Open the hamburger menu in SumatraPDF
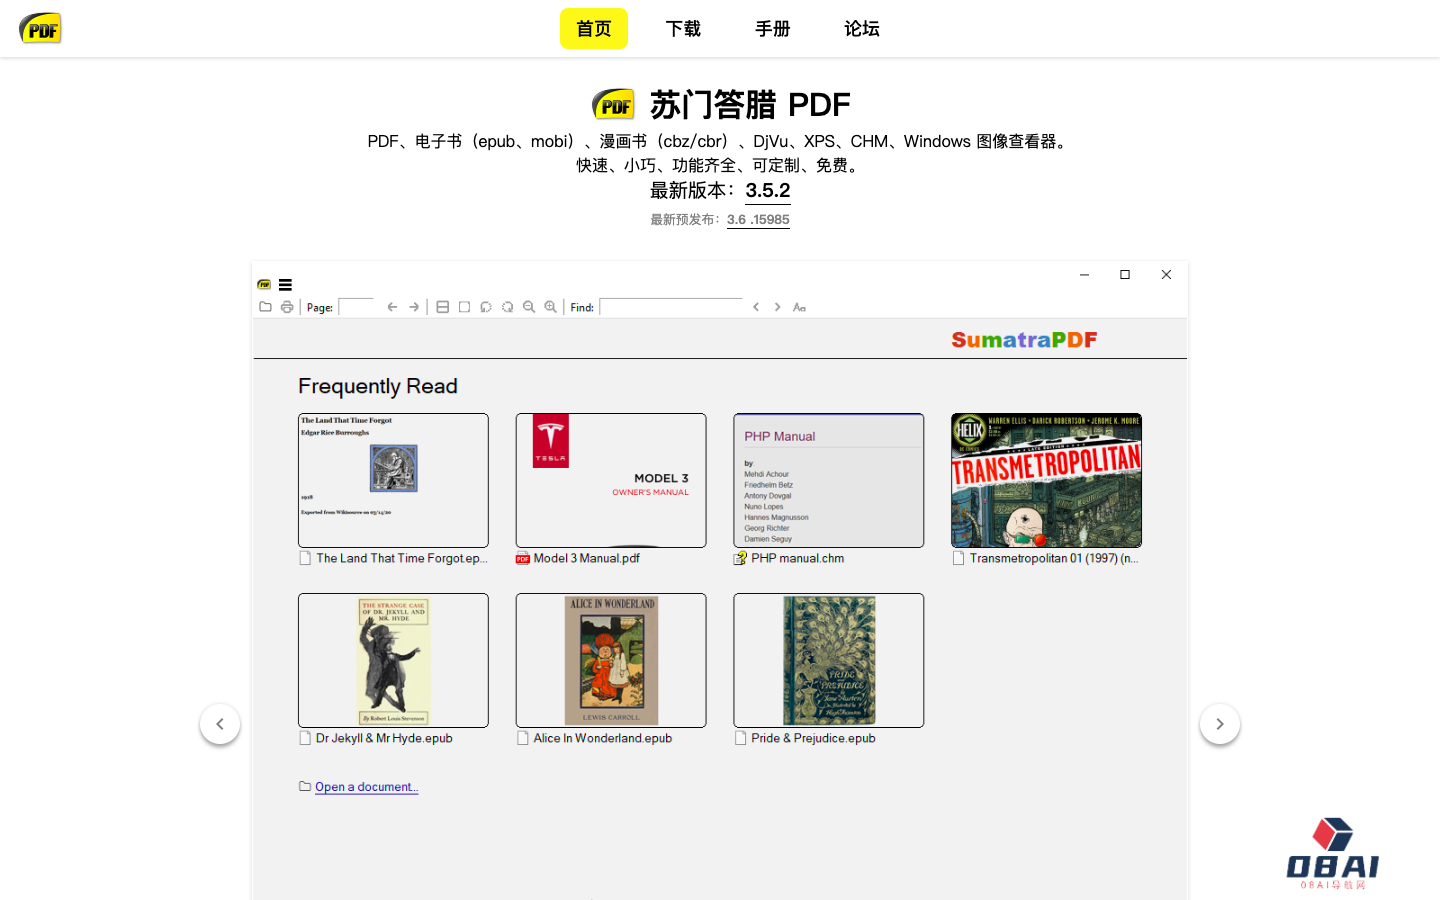 coord(285,285)
